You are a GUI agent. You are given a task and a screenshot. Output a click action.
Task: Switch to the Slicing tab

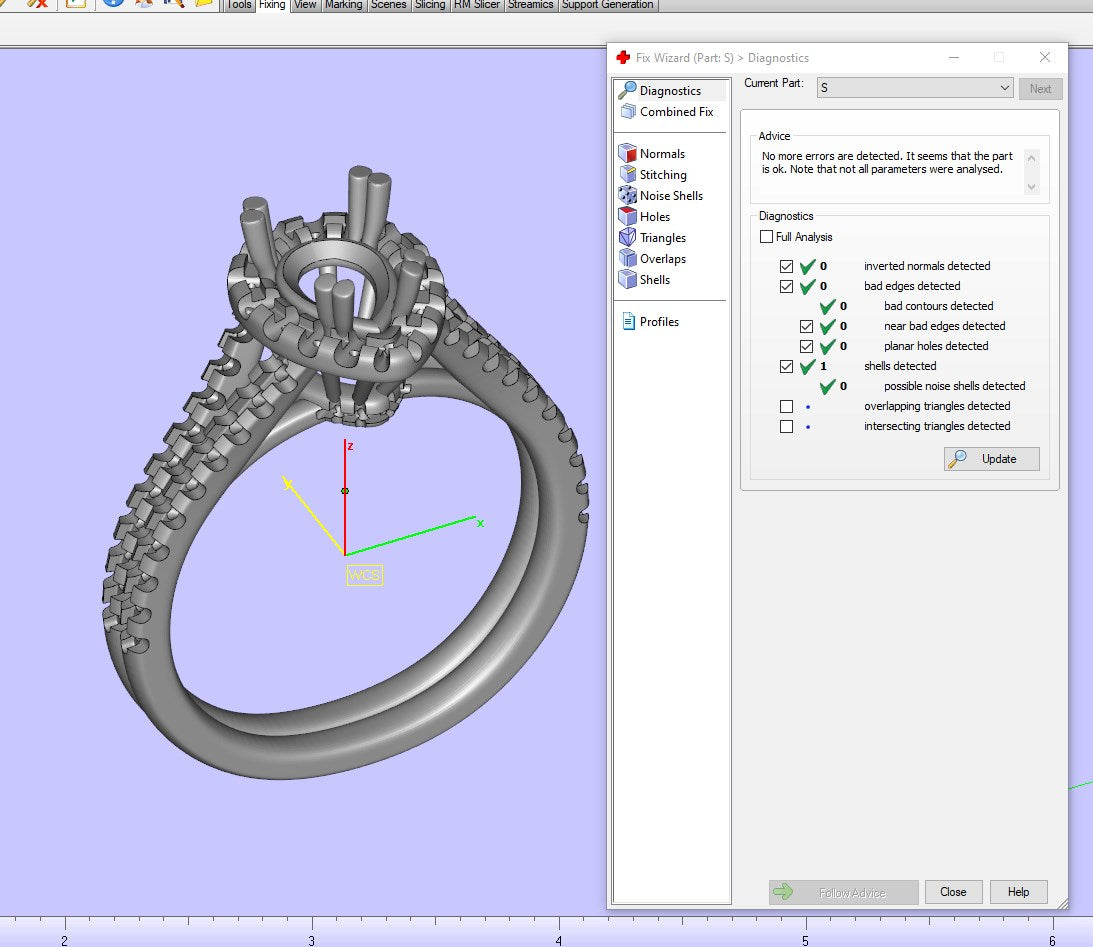[430, 5]
